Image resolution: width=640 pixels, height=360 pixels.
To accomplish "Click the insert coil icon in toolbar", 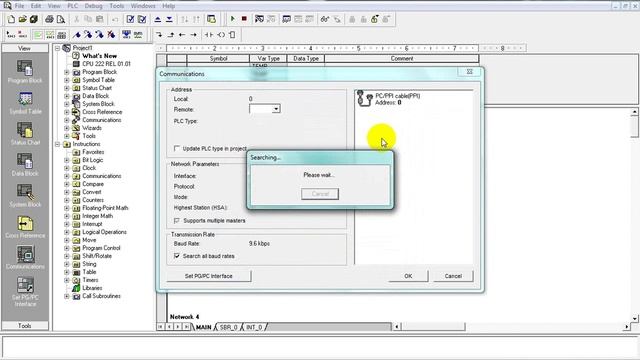I will tap(221, 35).
